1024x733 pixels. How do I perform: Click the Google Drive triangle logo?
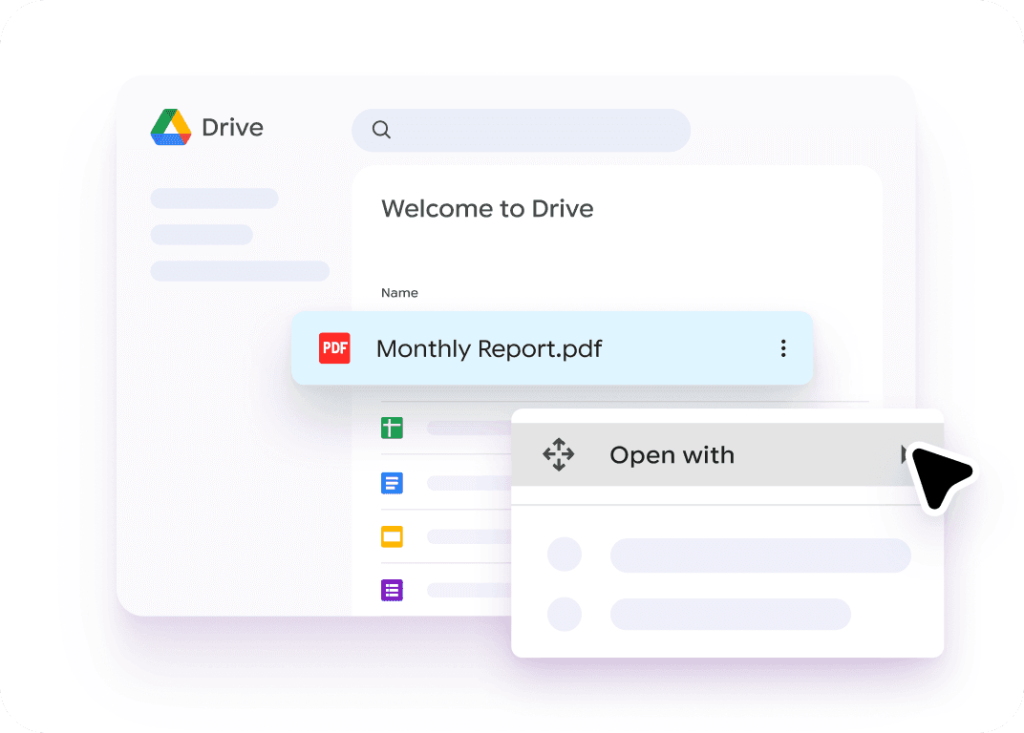(x=172, y=127)
